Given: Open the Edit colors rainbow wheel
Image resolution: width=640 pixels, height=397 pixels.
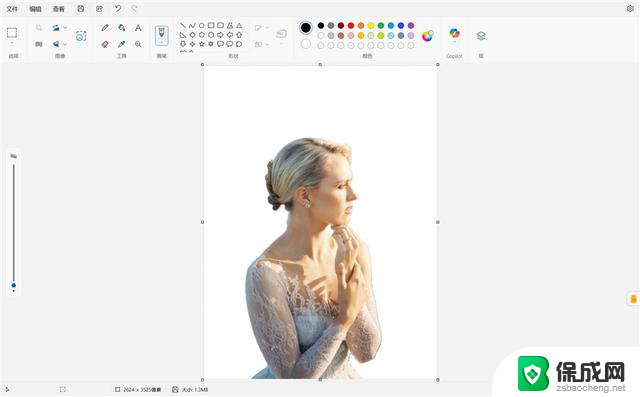Looking at the screenshot, I should 427,36.
